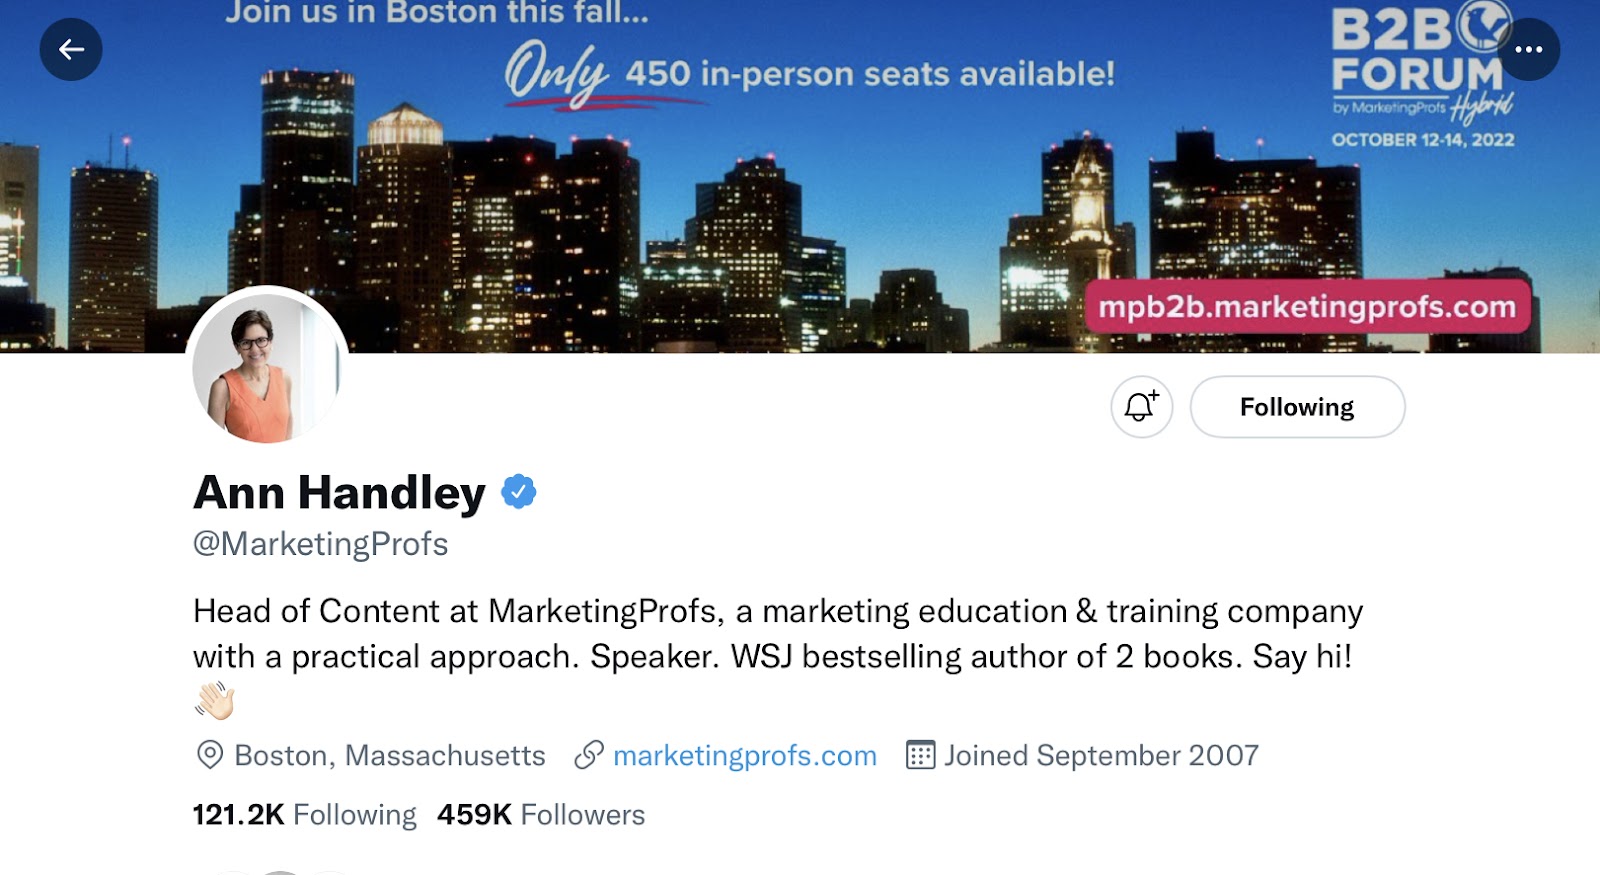Viewport: 1600px width, 875px height.
Task: Click the Ann Handley display name
Action: tap(339, 492)
